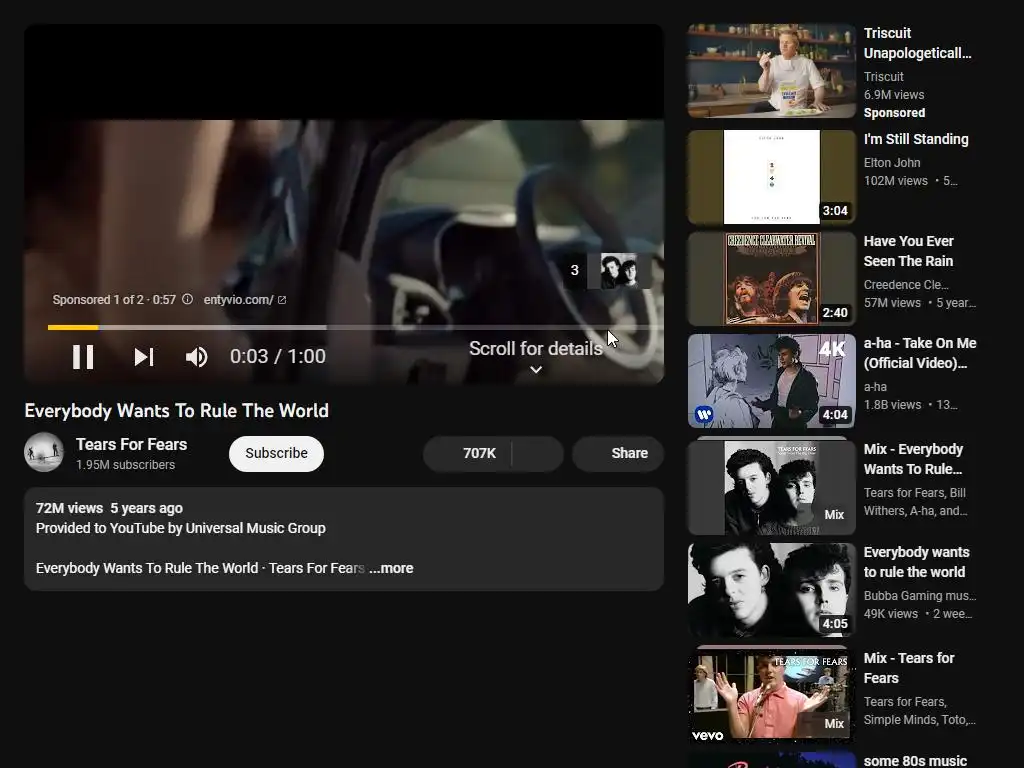The image size is (1024, 768).
Task: Click the ad countdown thumbnail showing 3
Action: (x=607, y=271)
